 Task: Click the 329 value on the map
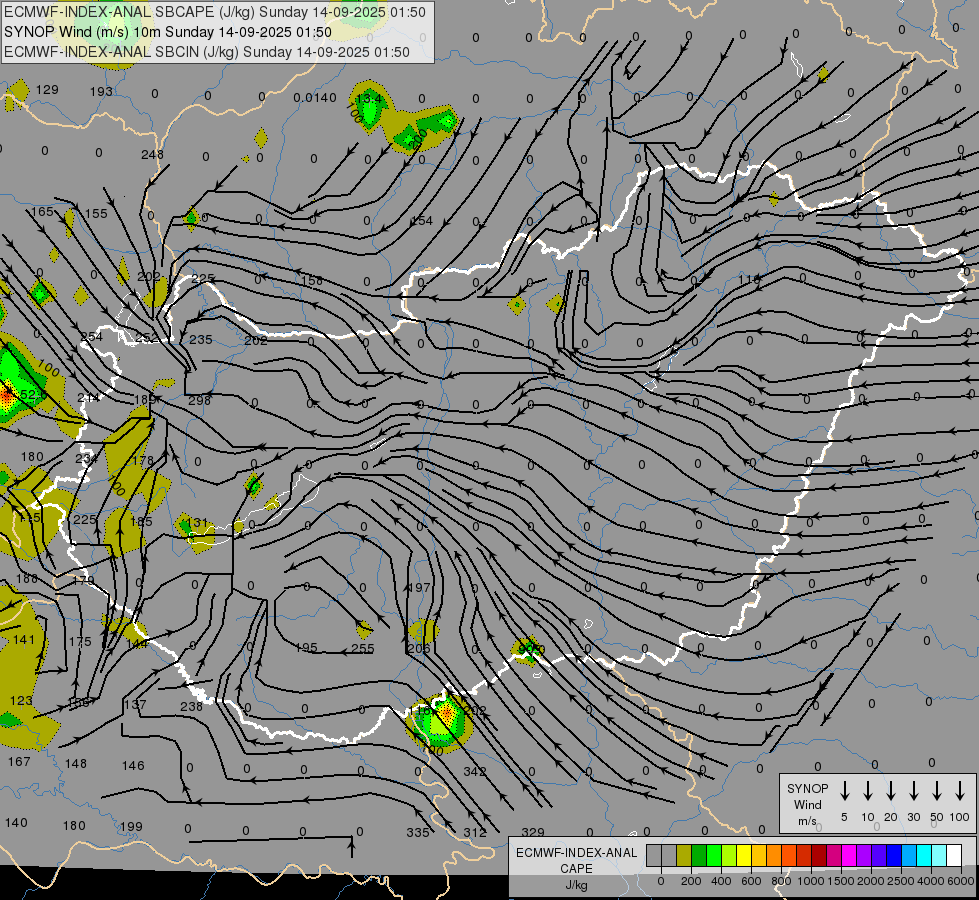[533, 832]
